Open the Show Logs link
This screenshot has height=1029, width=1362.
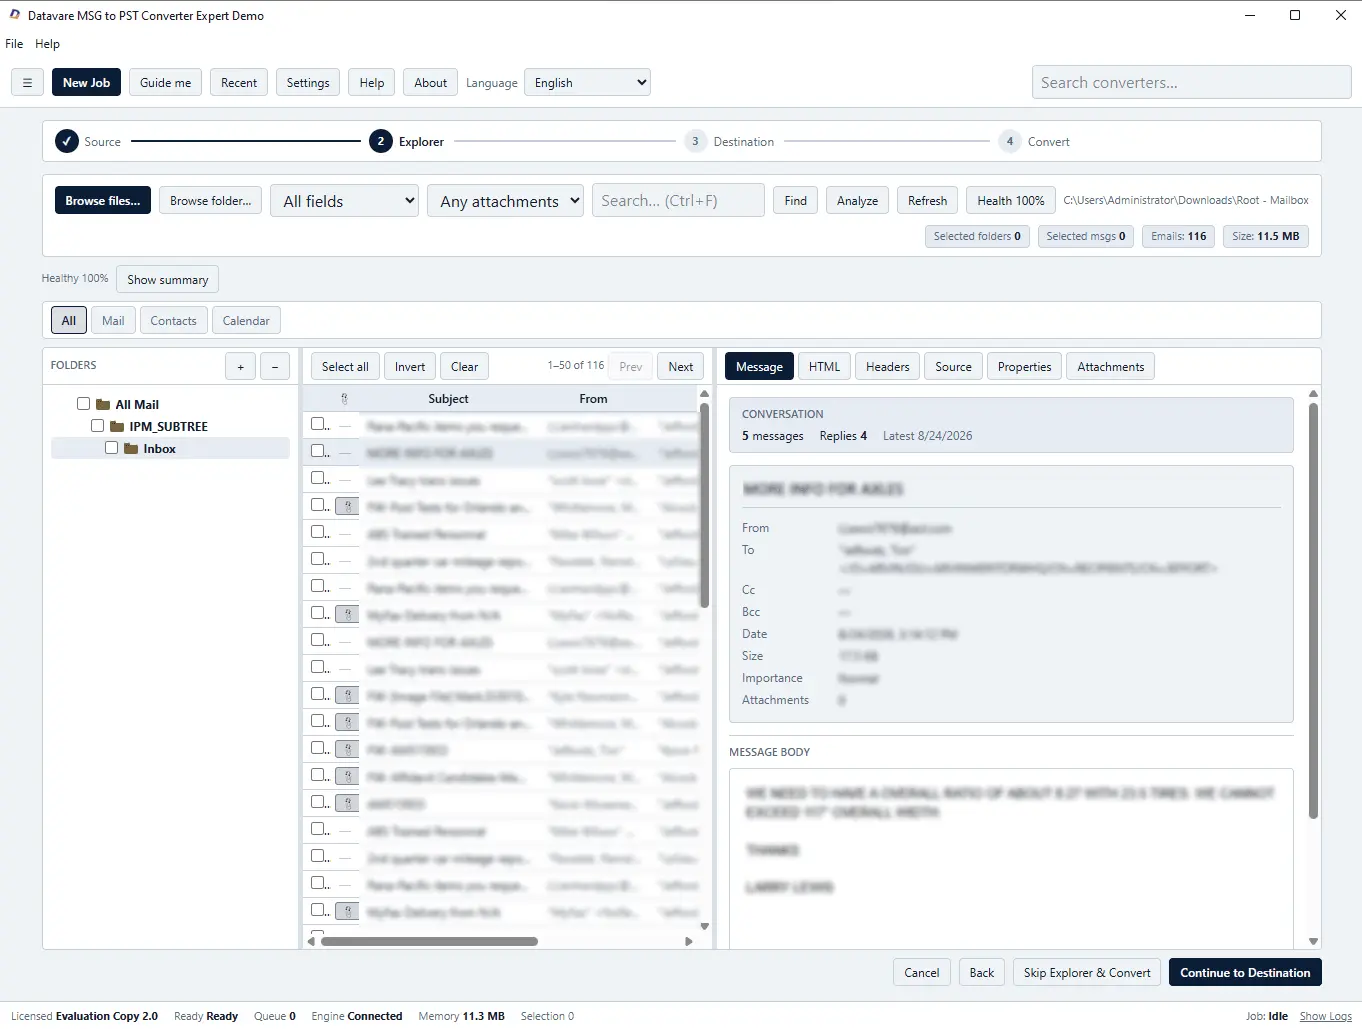pyautogui.click(x=1326, y=1016)
